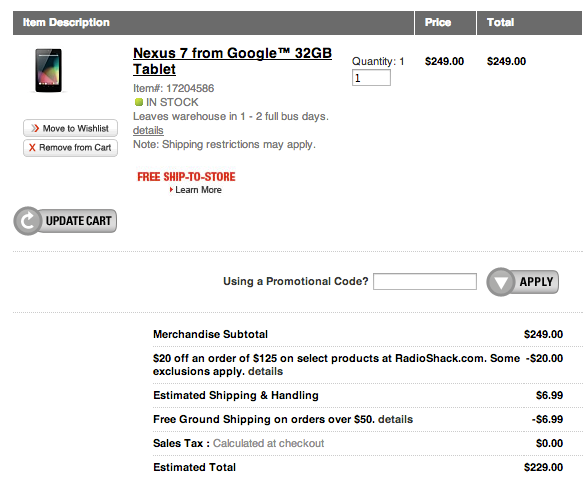
Task: Click the Move to Wishlist button
Action: 70,128
